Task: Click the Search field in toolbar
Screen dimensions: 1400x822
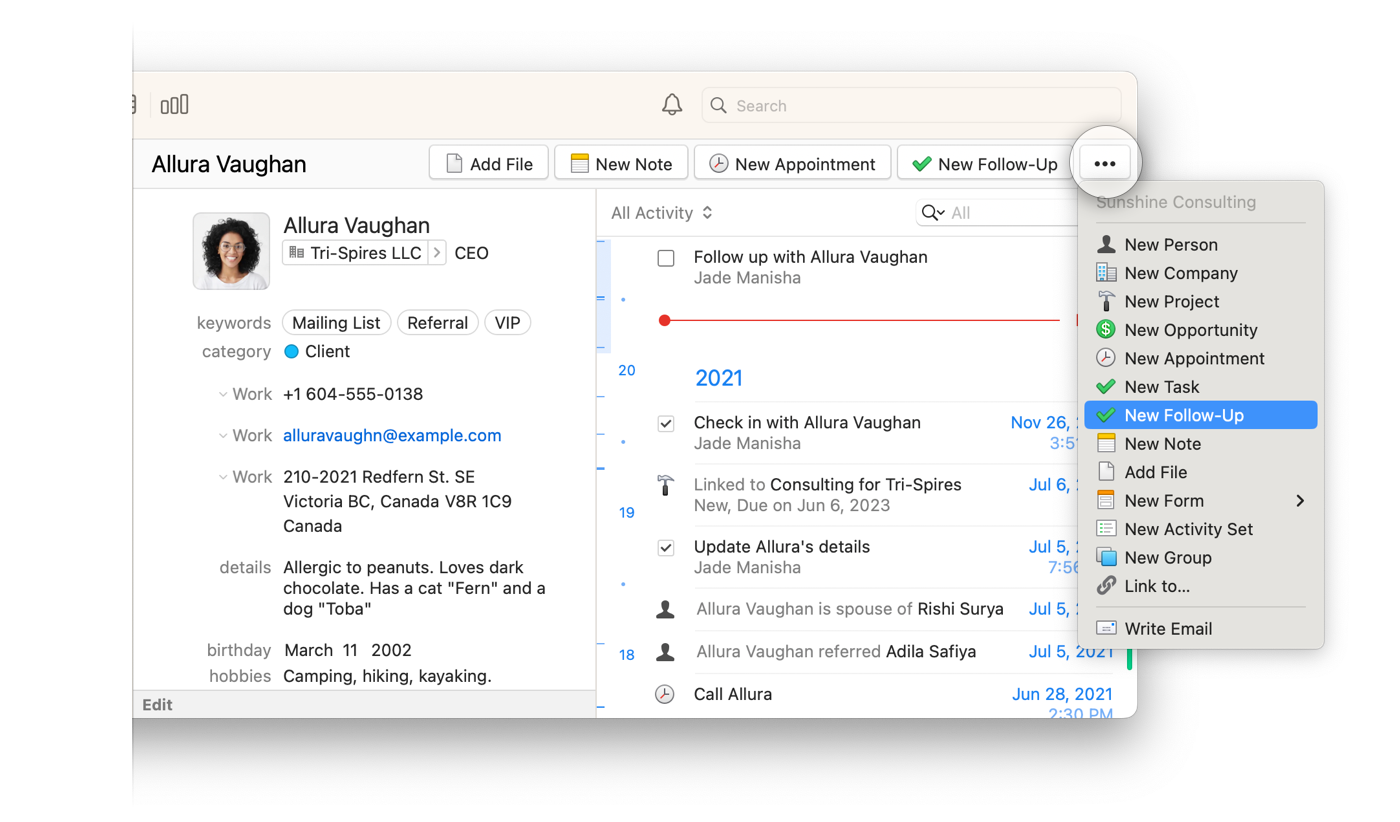Action: [912, 105]
